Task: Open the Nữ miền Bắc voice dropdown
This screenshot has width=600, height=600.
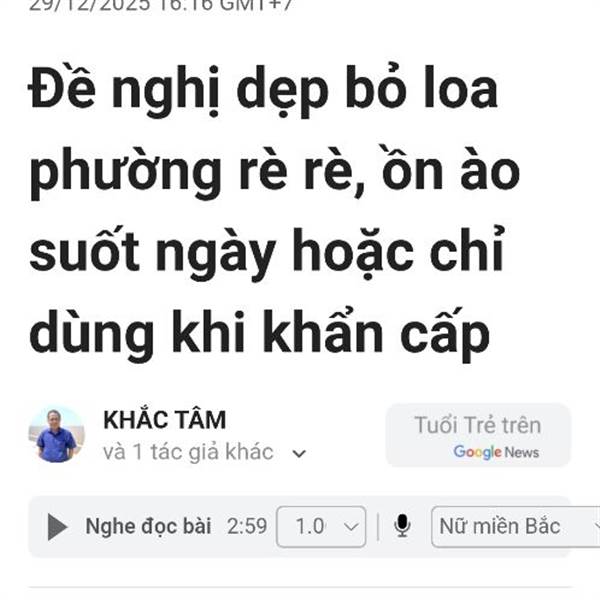Action: 515,527
